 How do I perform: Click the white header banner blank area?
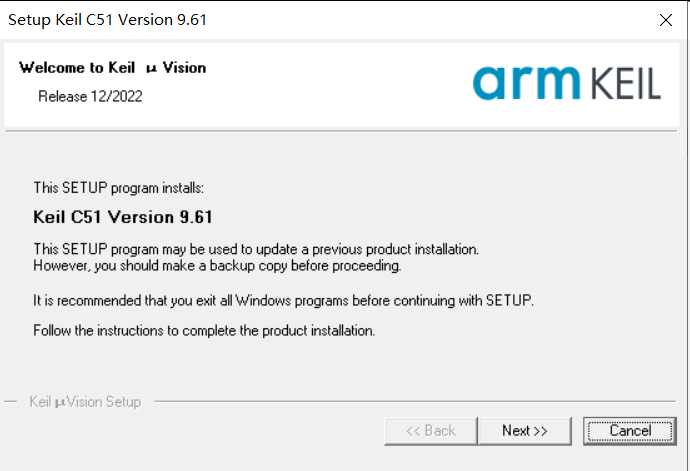pyautogui.click(x=334, y=84)
